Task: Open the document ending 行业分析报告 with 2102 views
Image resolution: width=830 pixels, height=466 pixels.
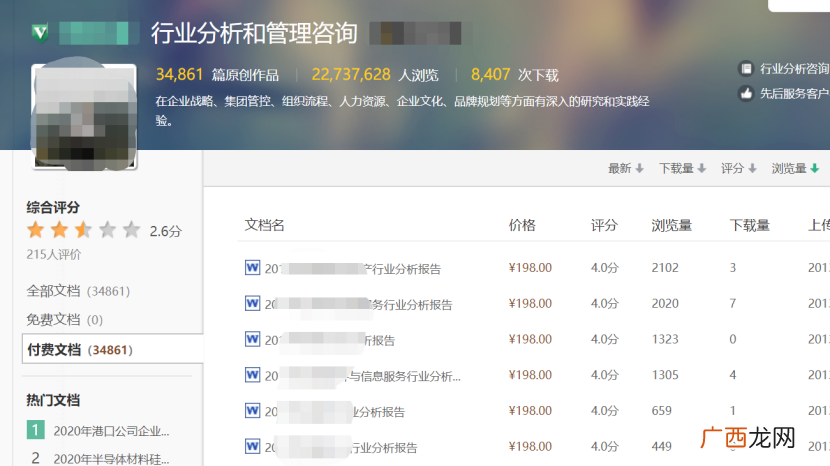Action: coord(353,269)
